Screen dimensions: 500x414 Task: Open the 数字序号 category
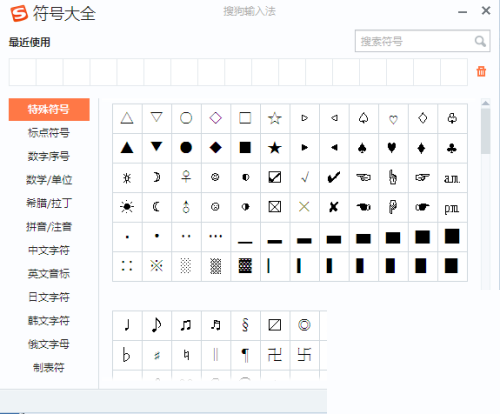pos(49,156)
